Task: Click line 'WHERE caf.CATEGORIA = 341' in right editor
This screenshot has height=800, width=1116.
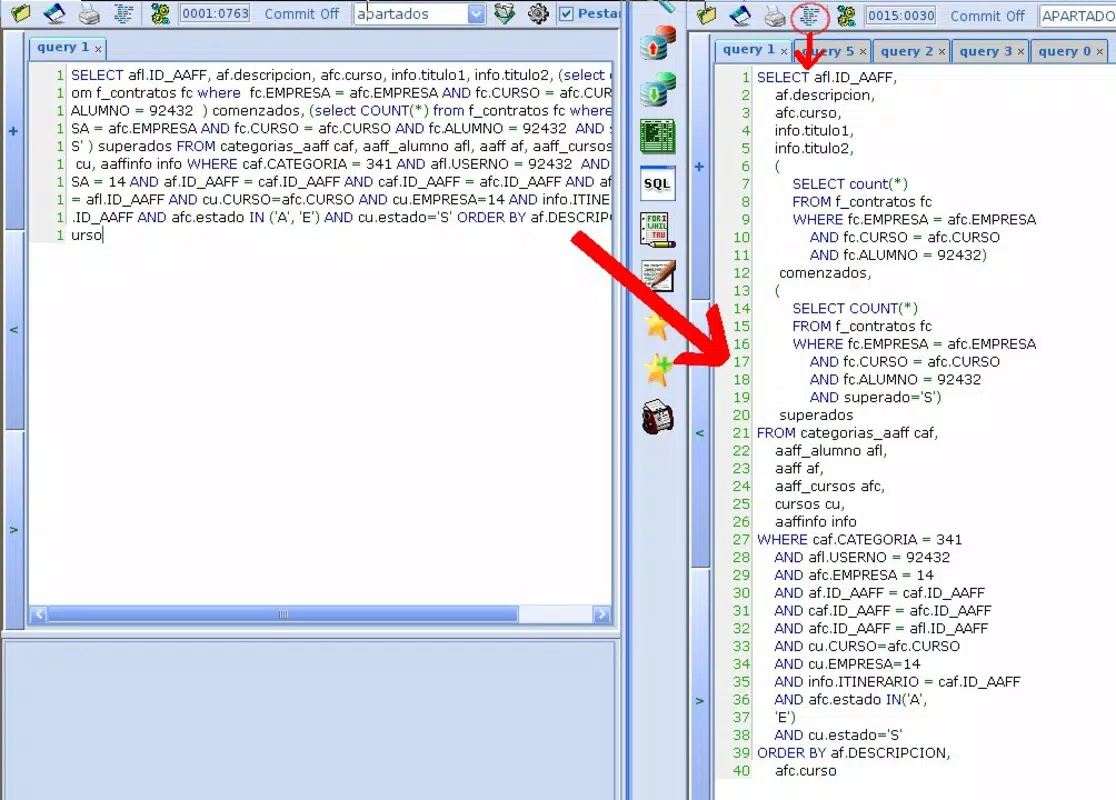Action: 859,540
